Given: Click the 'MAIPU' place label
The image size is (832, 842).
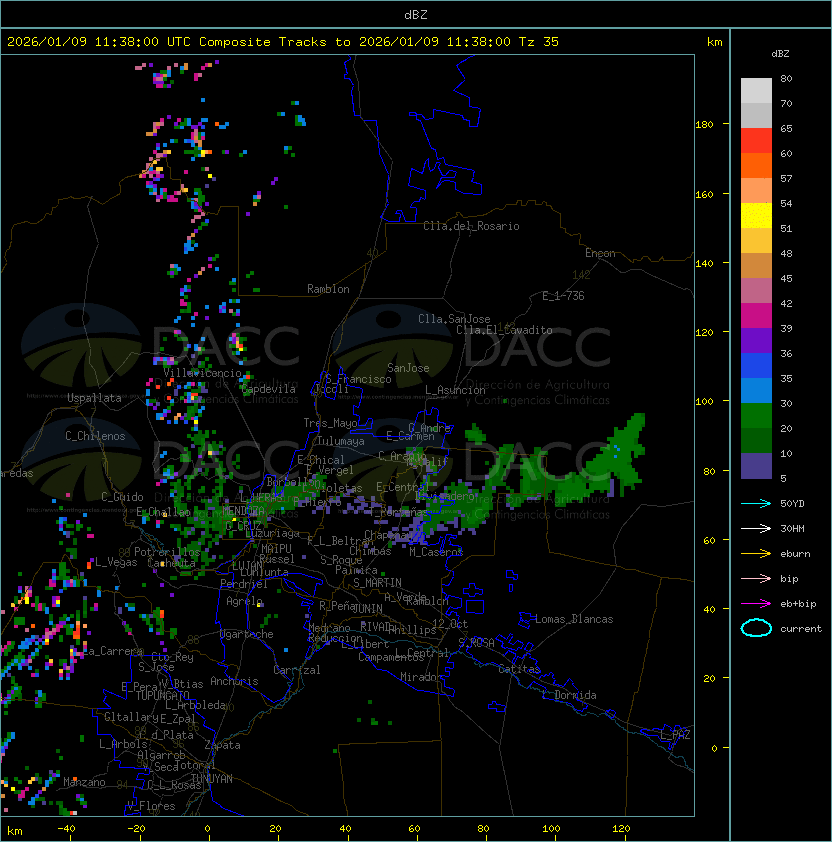Looking at the screenshot, I should coord(276,549).
